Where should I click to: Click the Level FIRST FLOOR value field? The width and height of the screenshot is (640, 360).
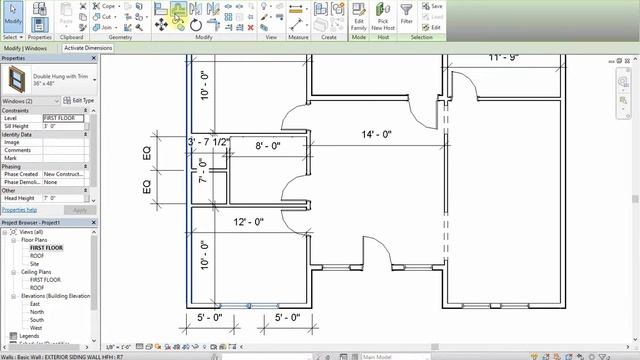[63, 118]
